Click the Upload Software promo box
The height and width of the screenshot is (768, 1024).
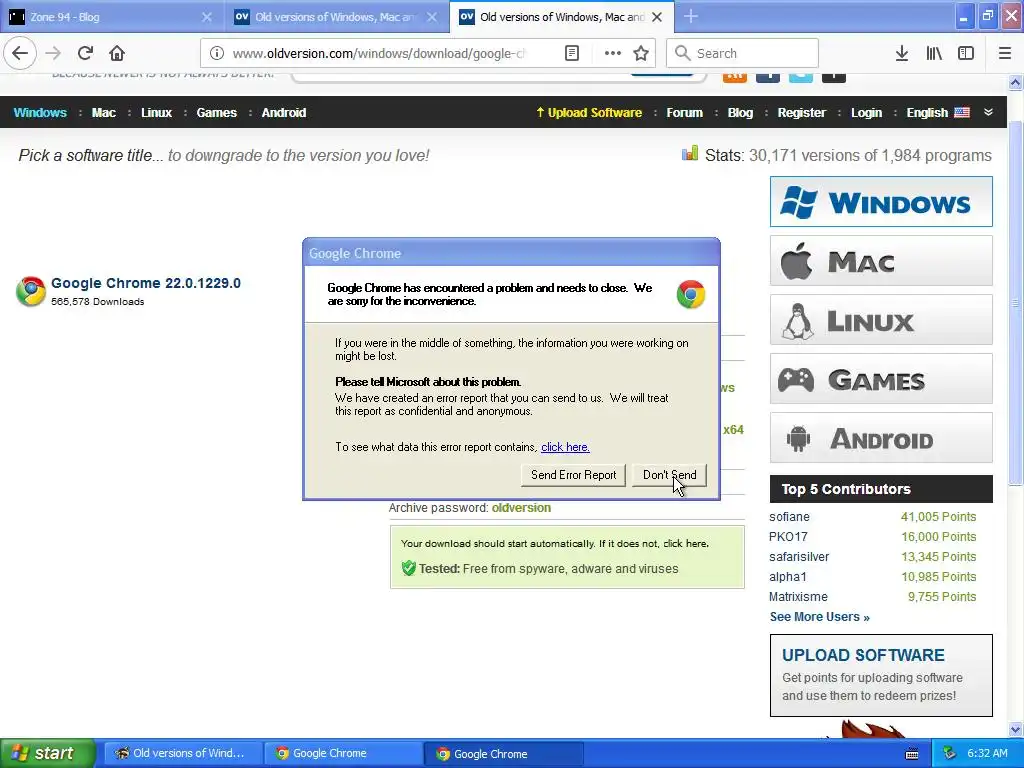[x=881, y=675]
